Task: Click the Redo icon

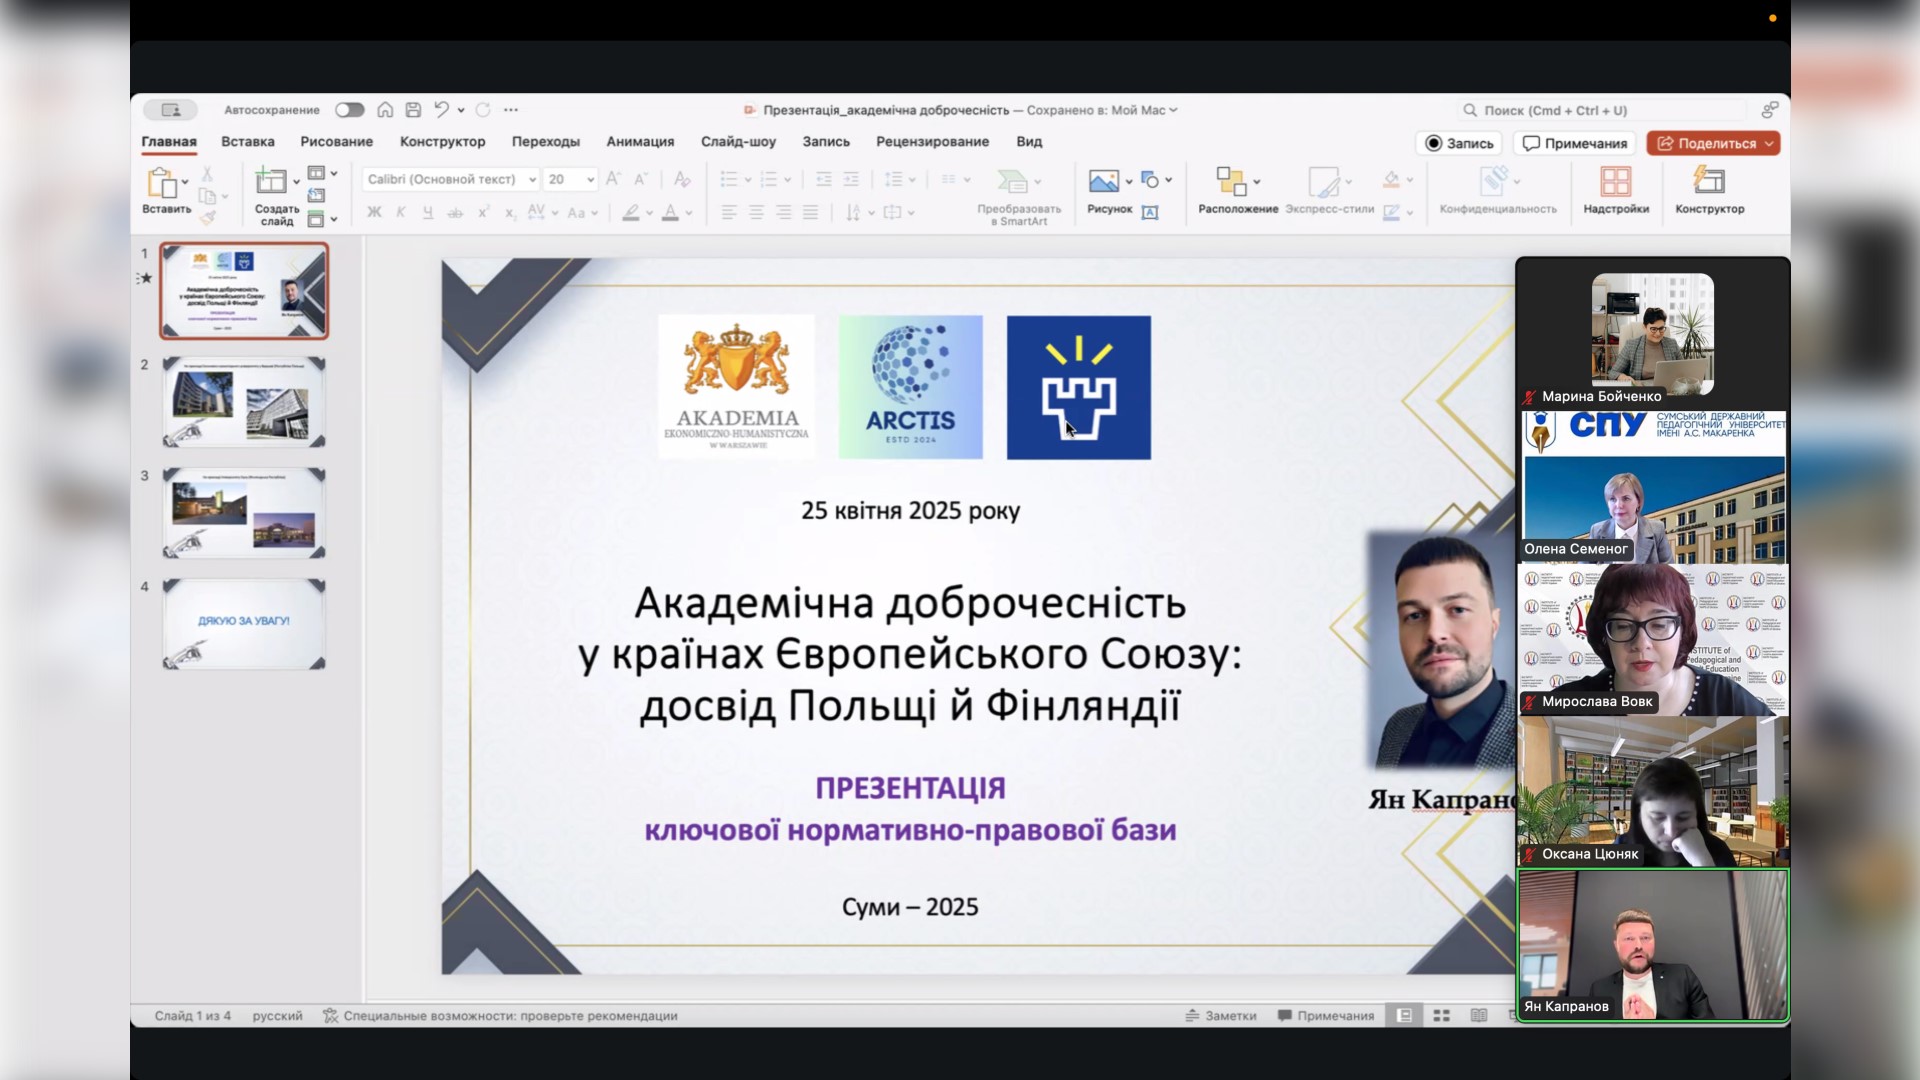Action: [x=483, y=110]
